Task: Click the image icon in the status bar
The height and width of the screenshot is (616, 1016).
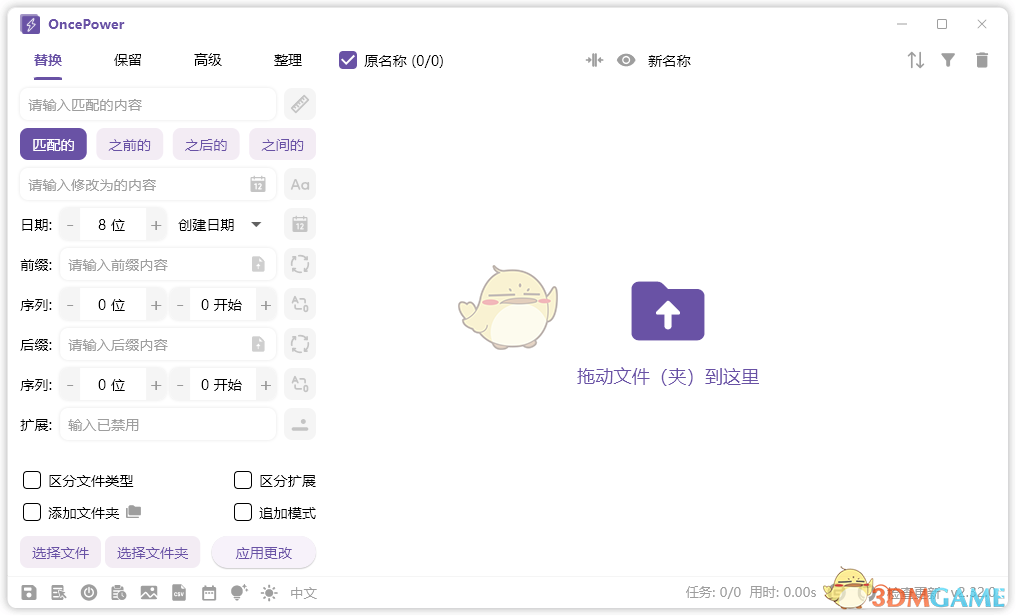Action: (149, 592)
